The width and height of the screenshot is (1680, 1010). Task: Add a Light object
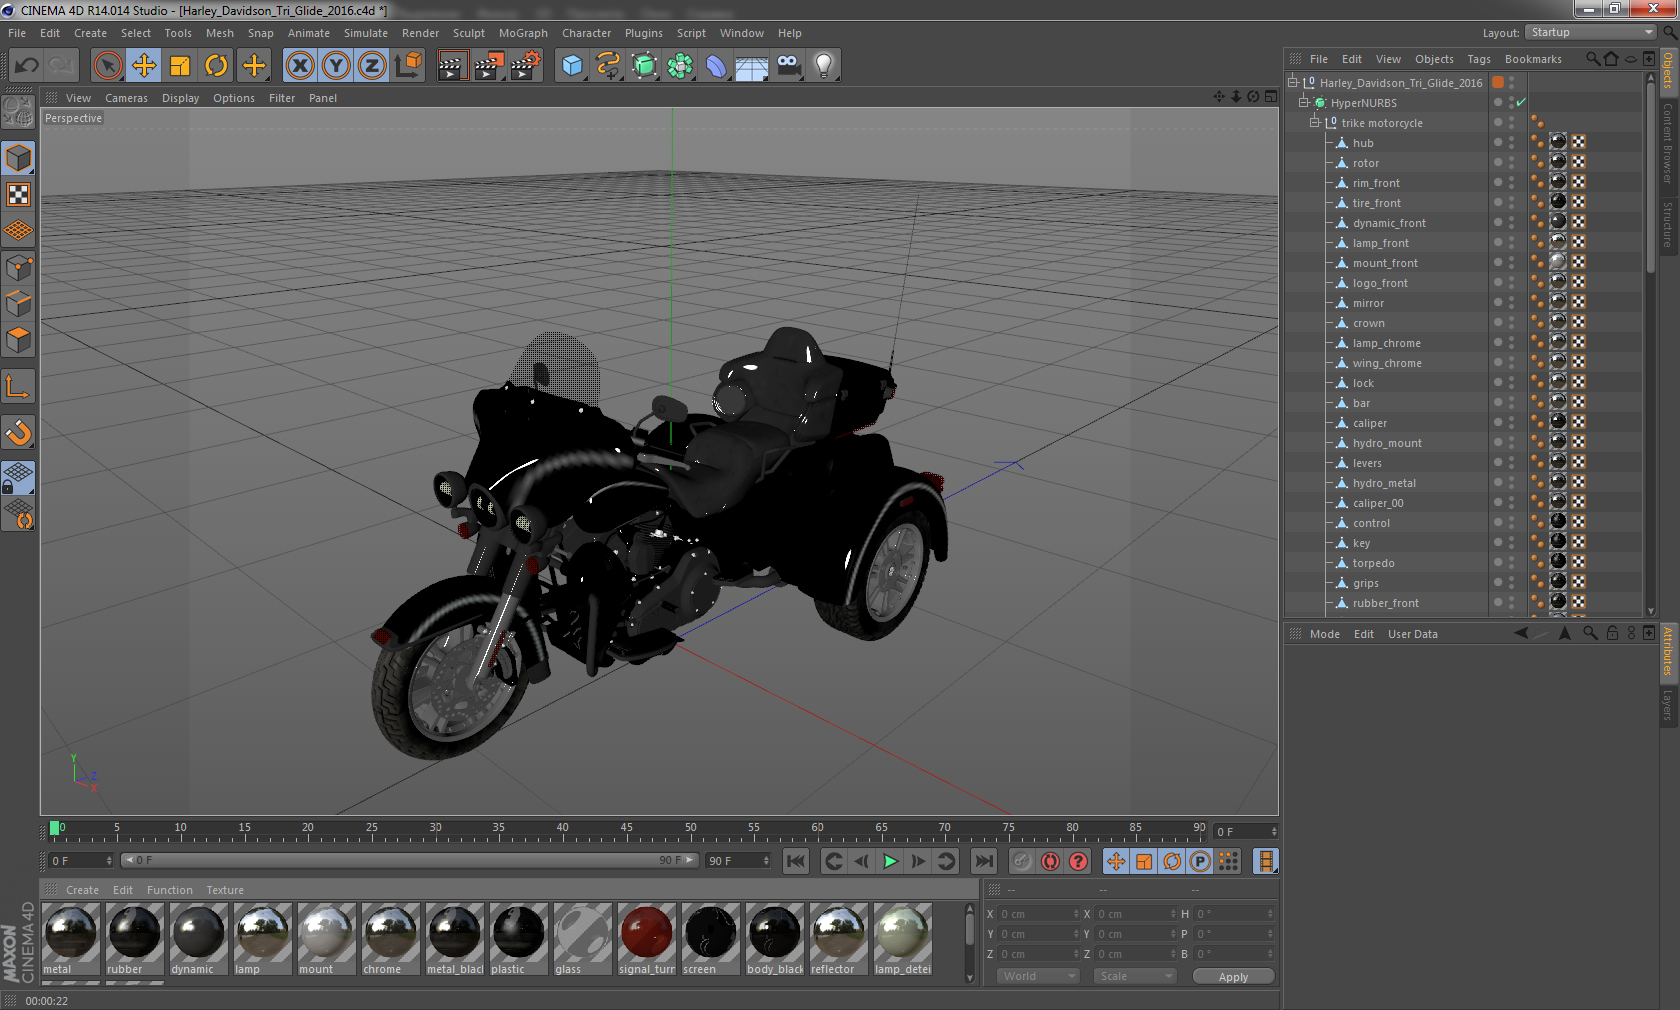click(x=824, y=66)
